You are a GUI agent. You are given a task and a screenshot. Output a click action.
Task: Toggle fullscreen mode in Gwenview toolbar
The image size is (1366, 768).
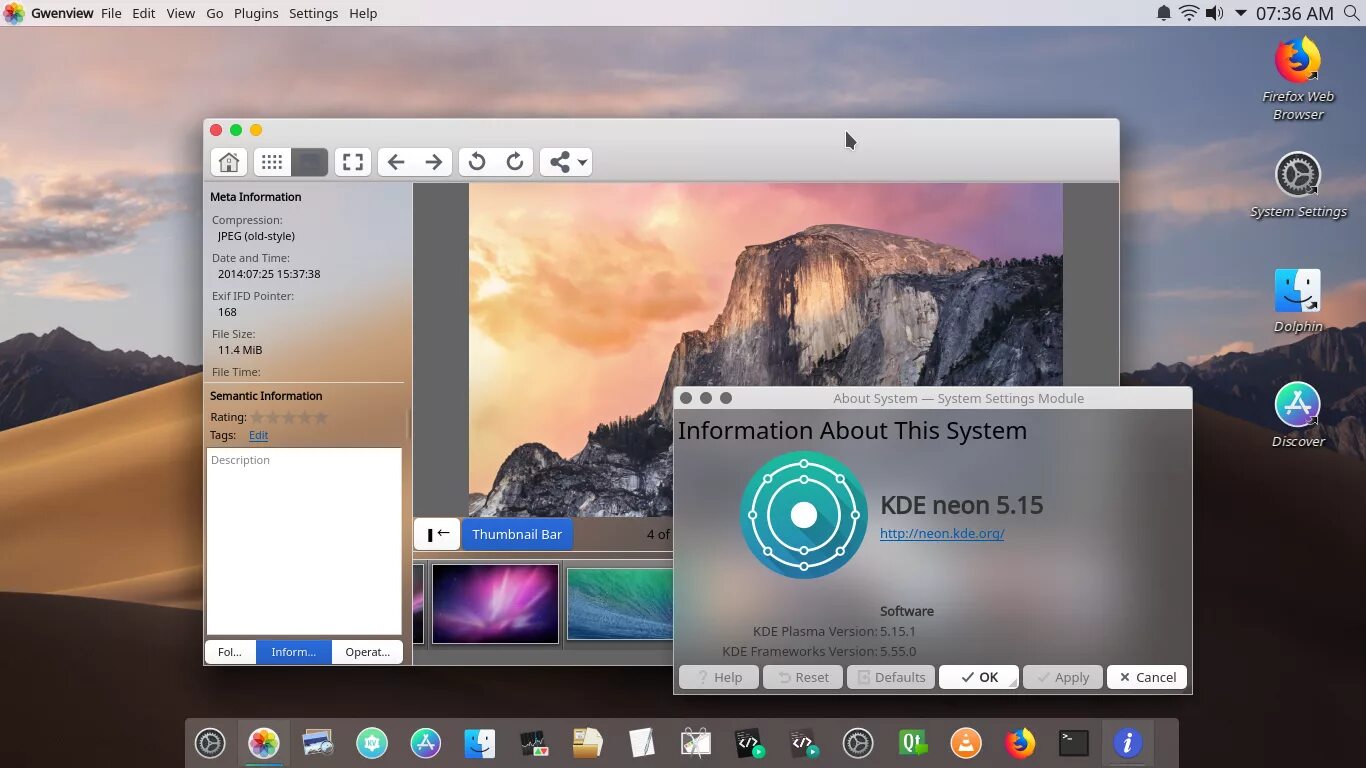point(353,162)
